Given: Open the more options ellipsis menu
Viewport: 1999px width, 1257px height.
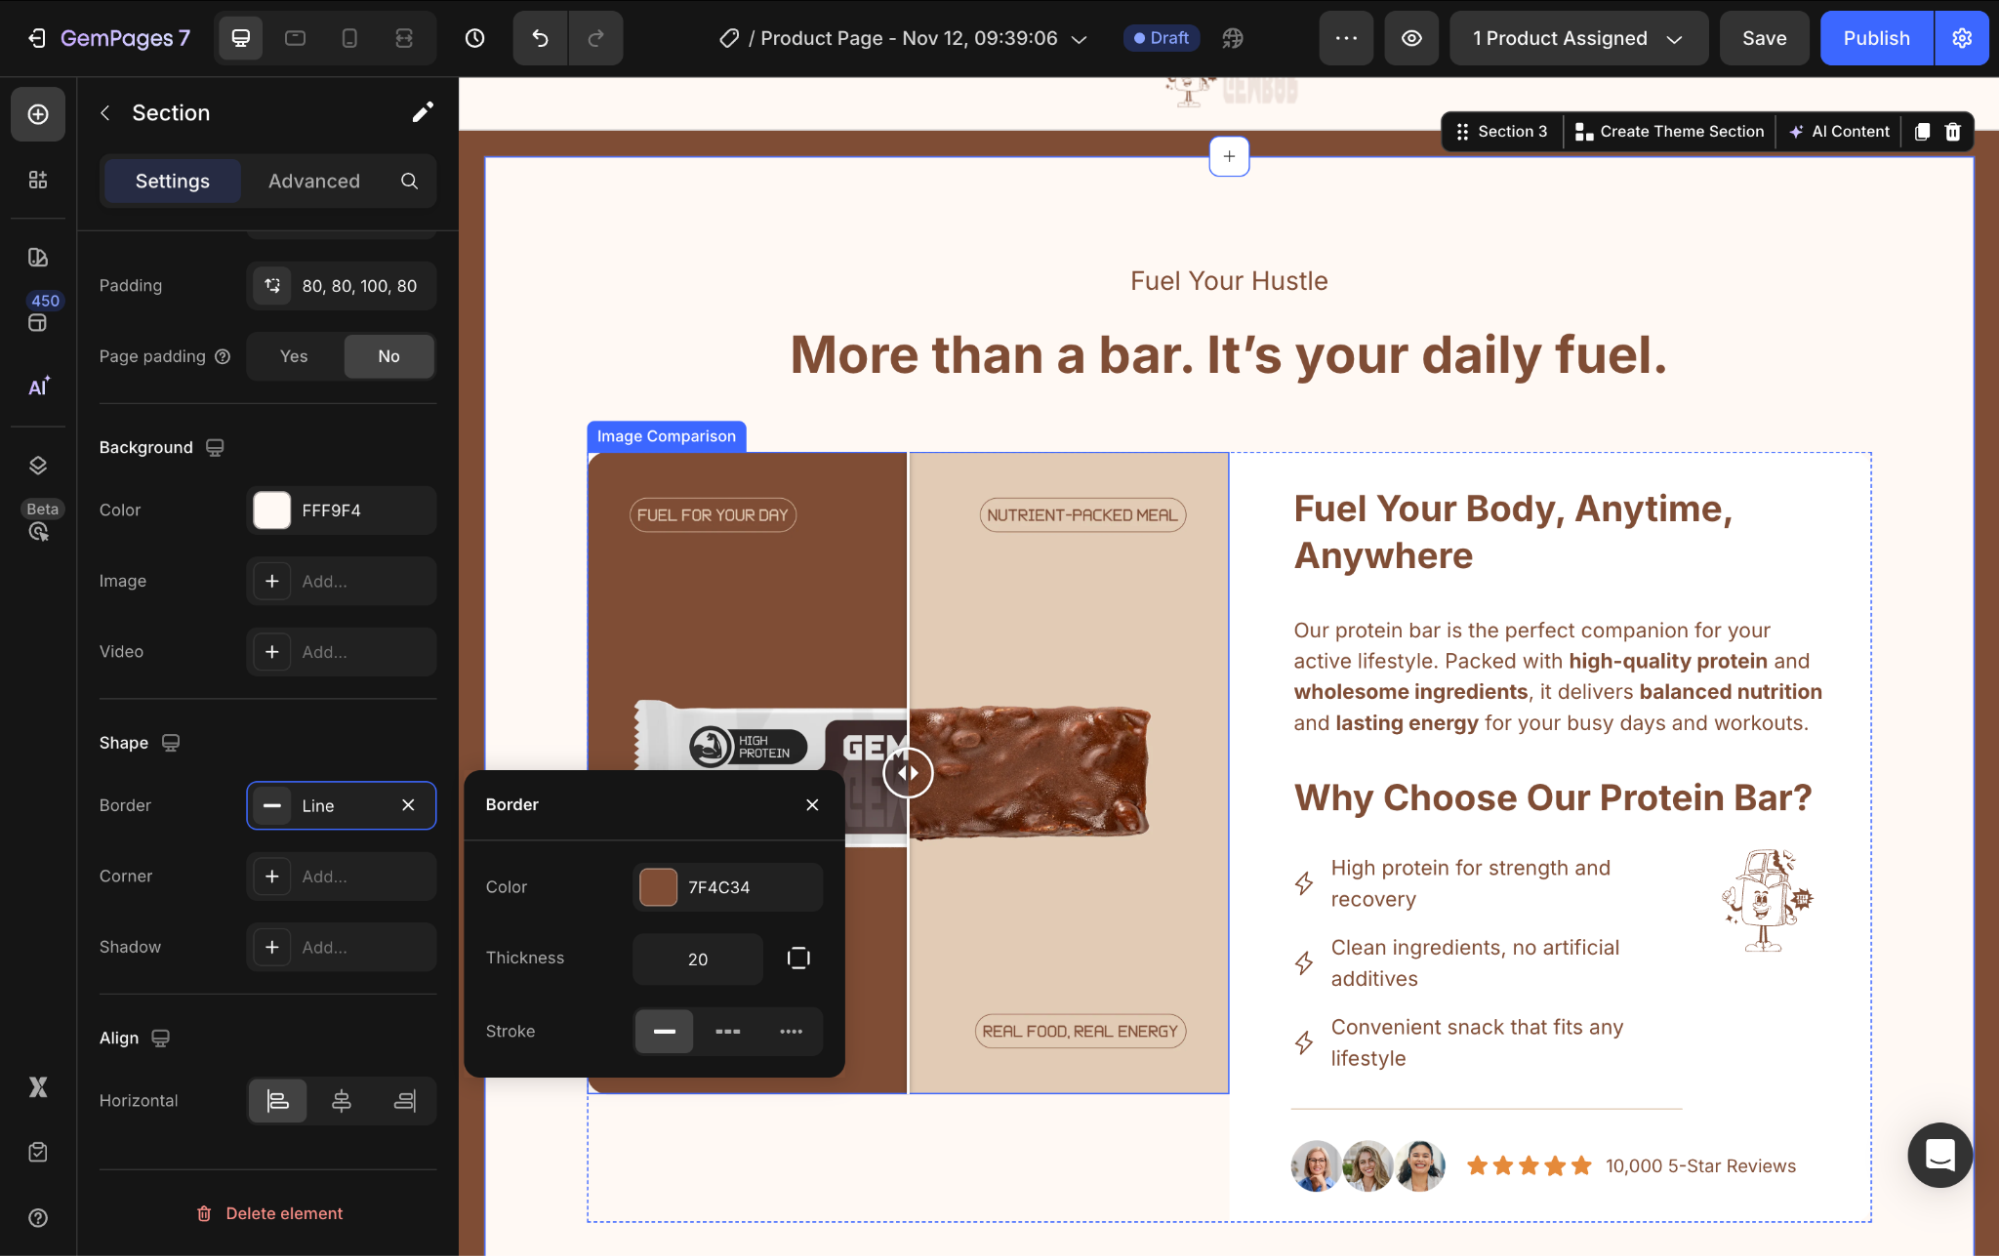Looking at the screenshot, I should (x=1346, y=38).
